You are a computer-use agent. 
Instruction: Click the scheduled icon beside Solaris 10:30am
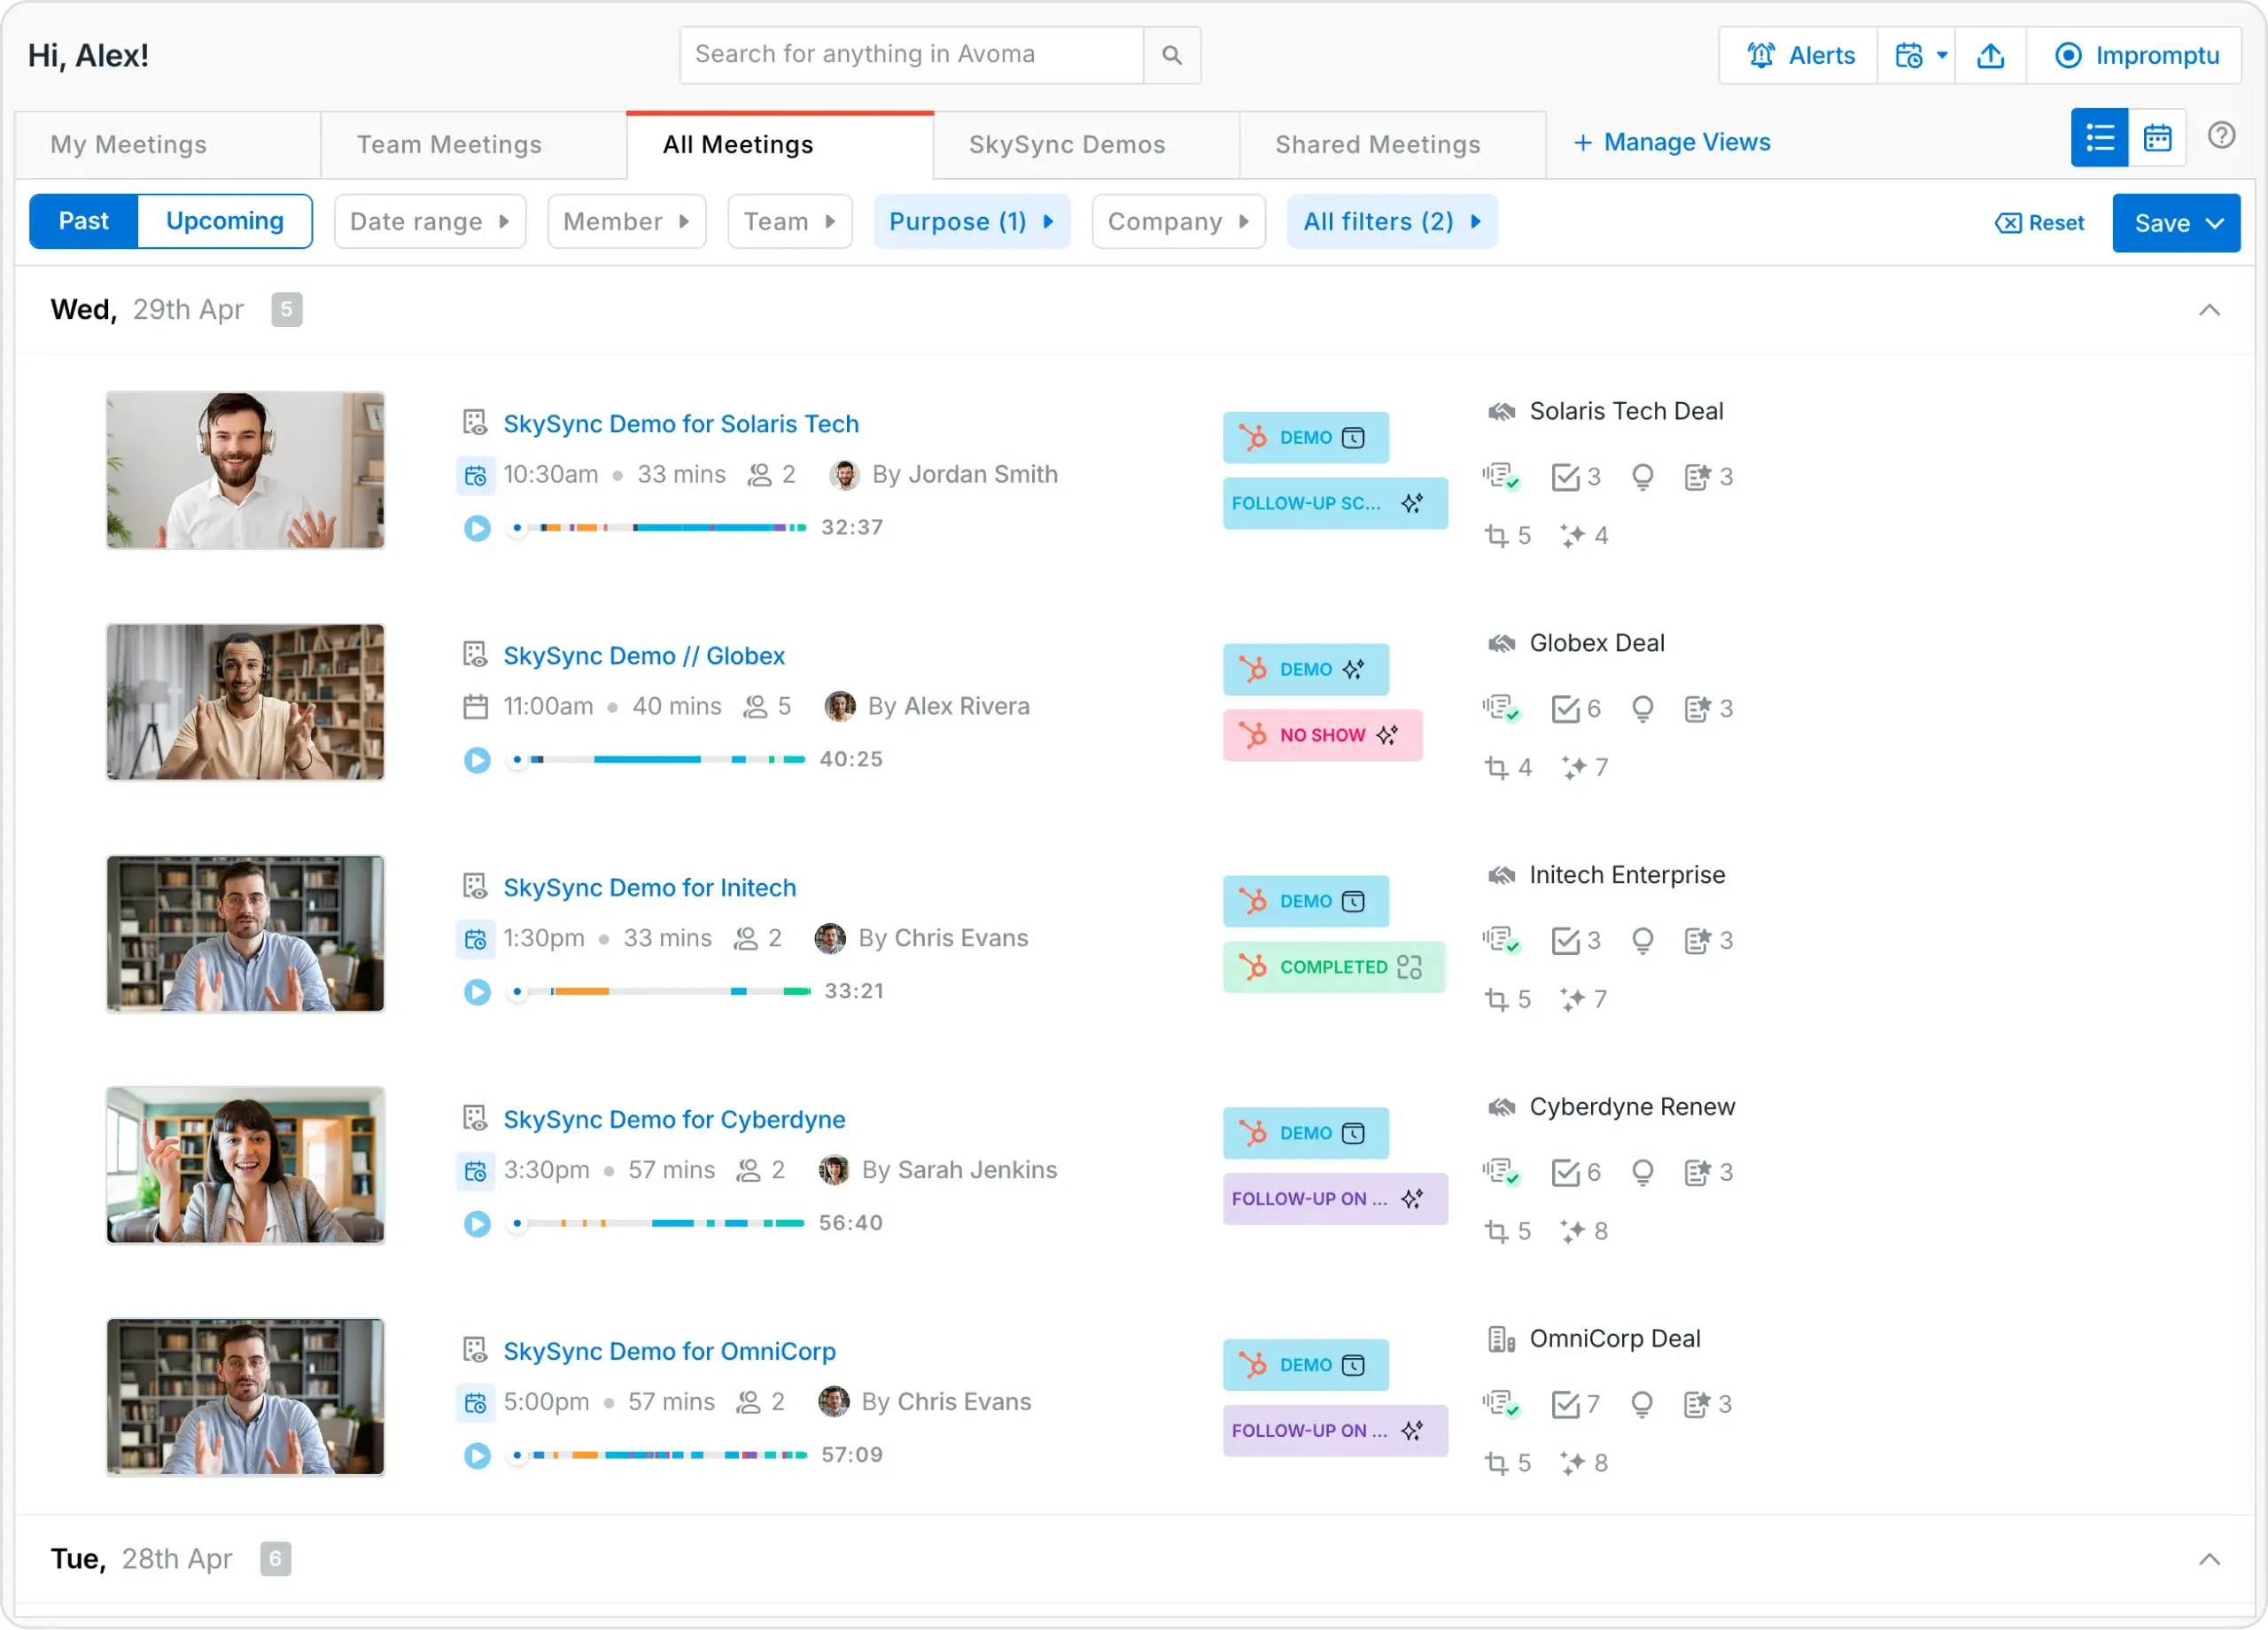pos(475,475)
